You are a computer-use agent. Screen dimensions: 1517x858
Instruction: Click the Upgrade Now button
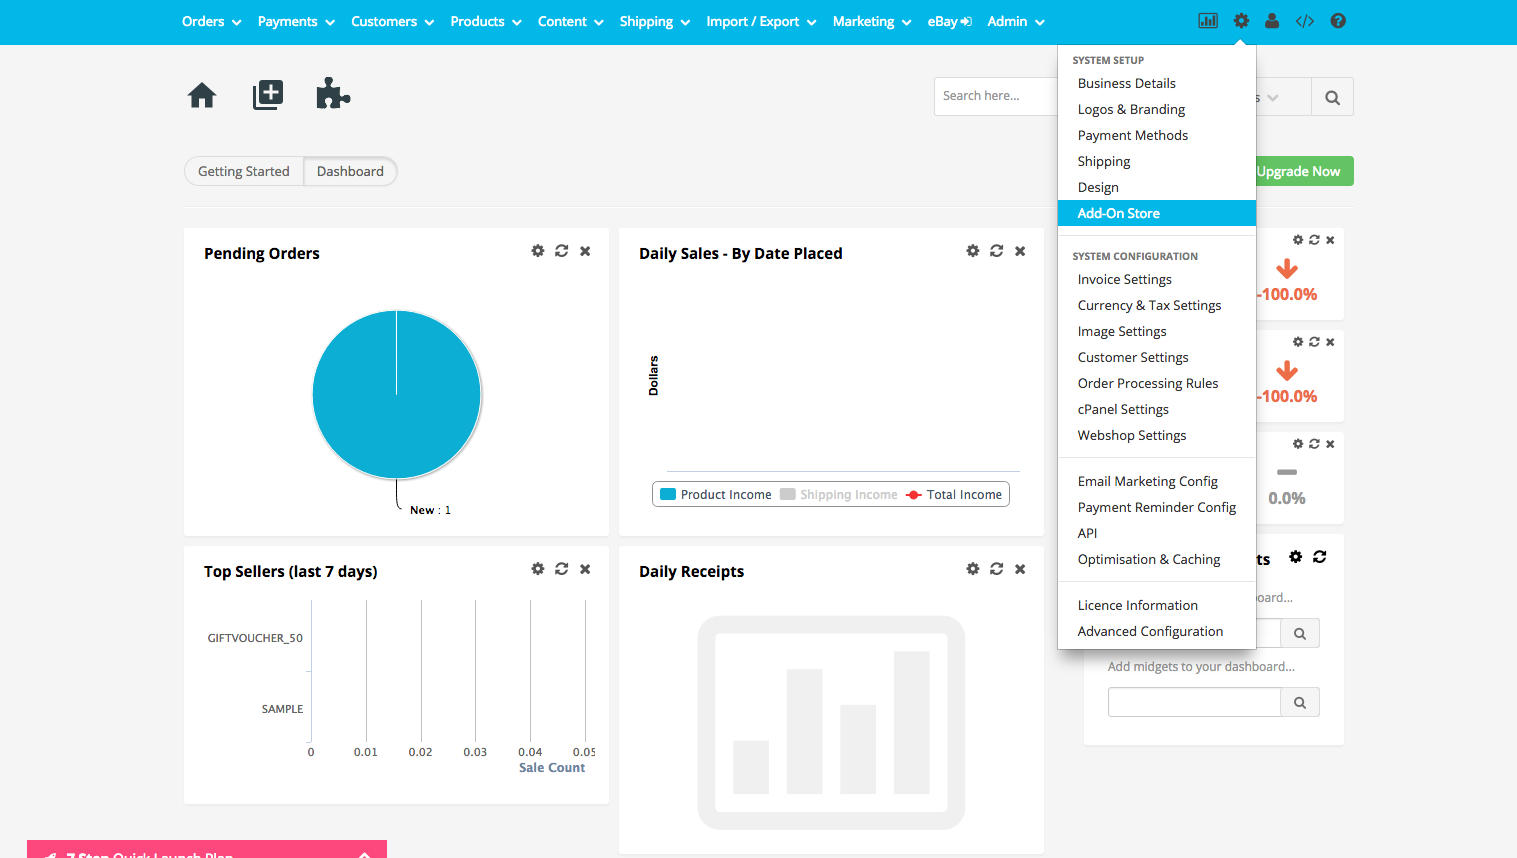coord(1299,172)
